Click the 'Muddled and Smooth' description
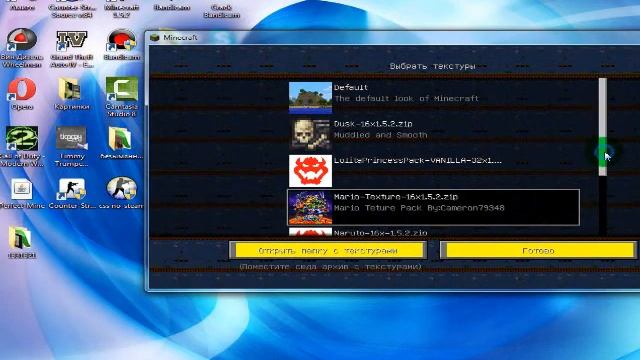This screenshot has width=640, height=360. tap(380, 135)
